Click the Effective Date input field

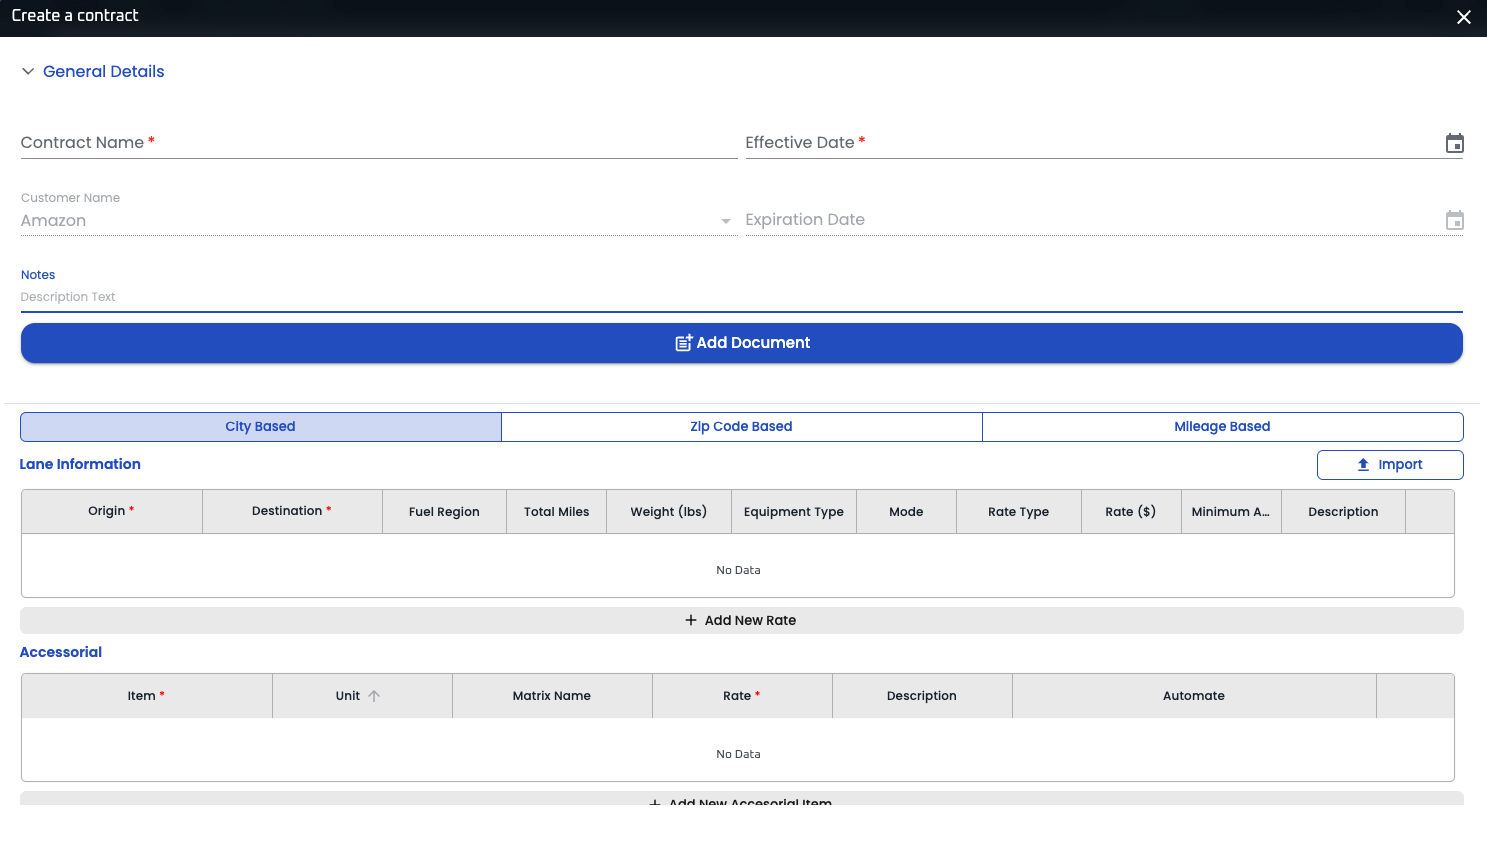click(x=1090, y=143)
